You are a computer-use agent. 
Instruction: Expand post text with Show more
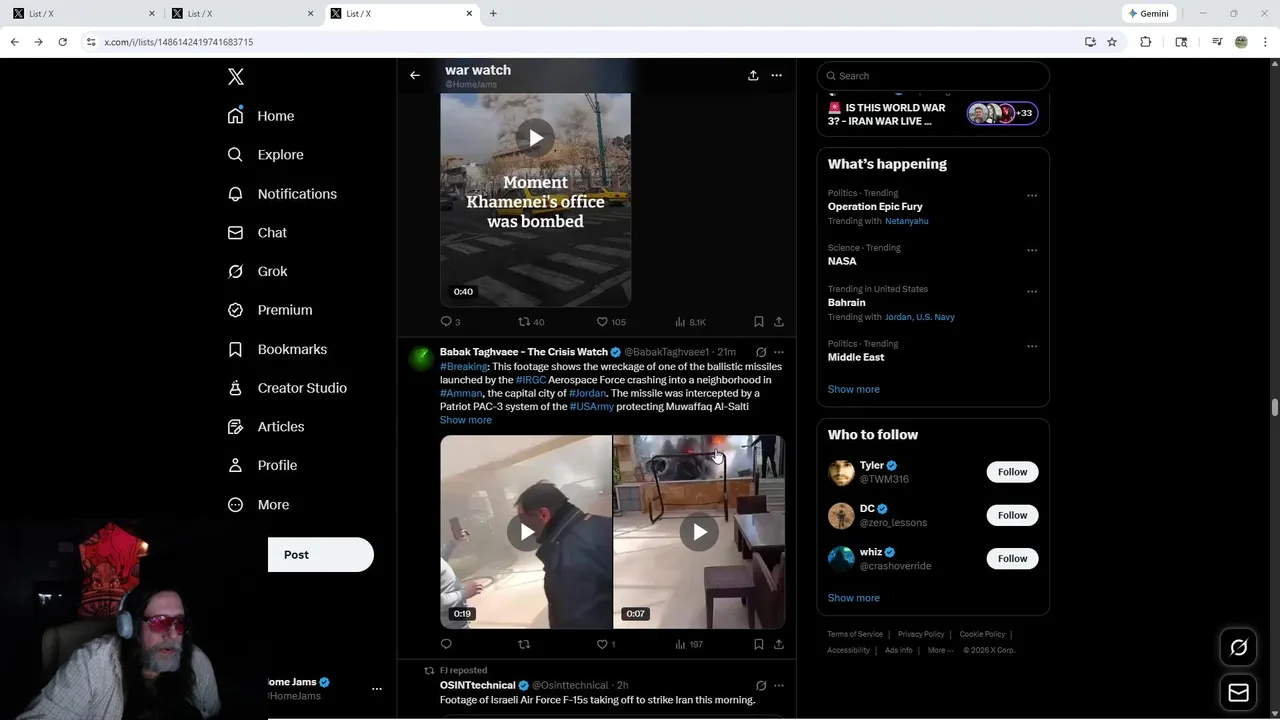[x=466, y=420]
